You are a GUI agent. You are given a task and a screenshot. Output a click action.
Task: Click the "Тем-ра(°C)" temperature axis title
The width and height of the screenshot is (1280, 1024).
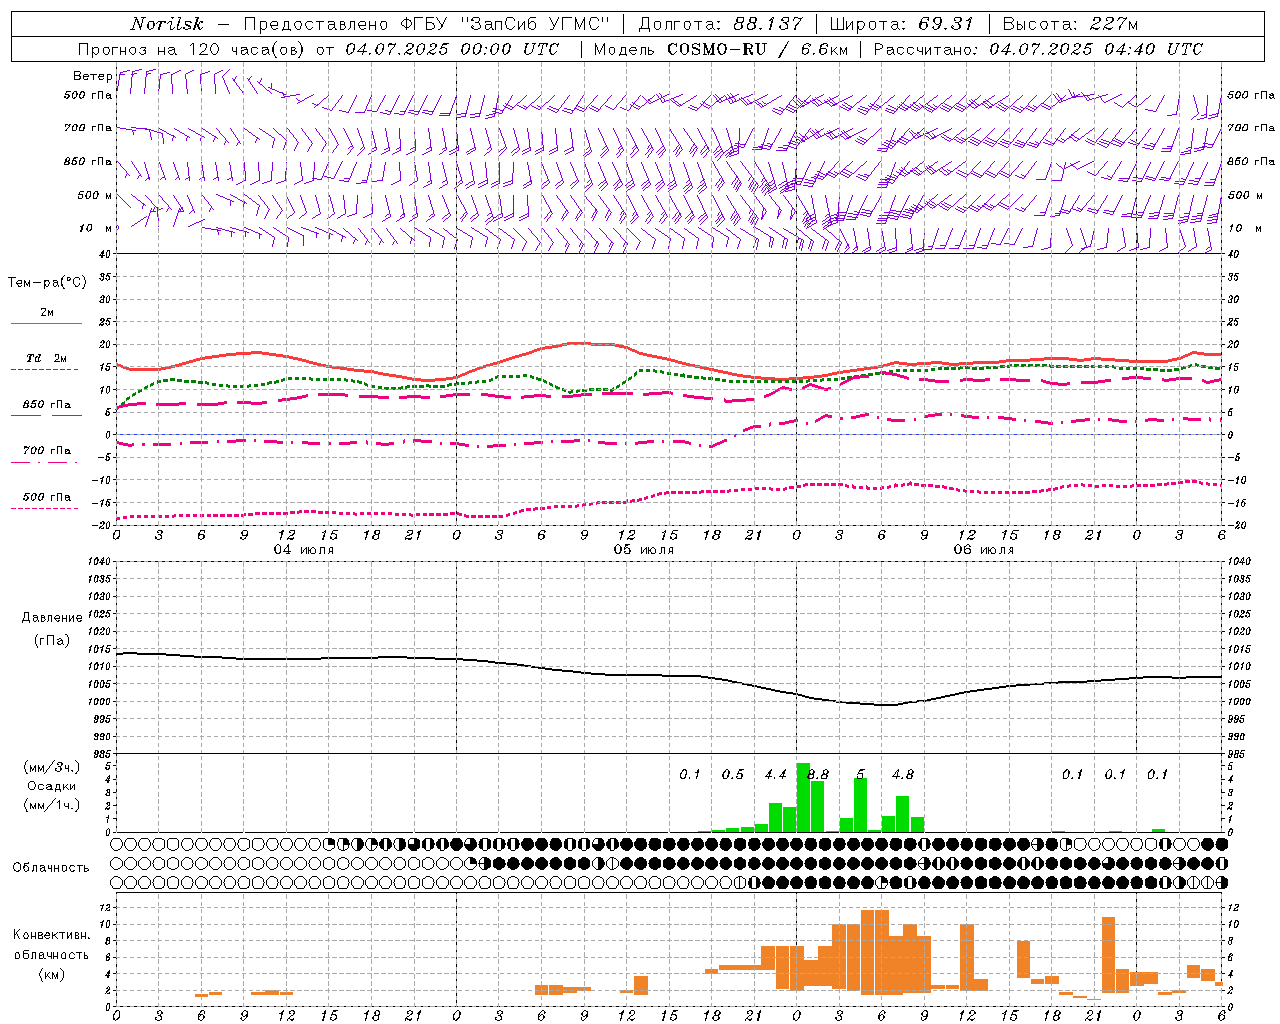47,283
